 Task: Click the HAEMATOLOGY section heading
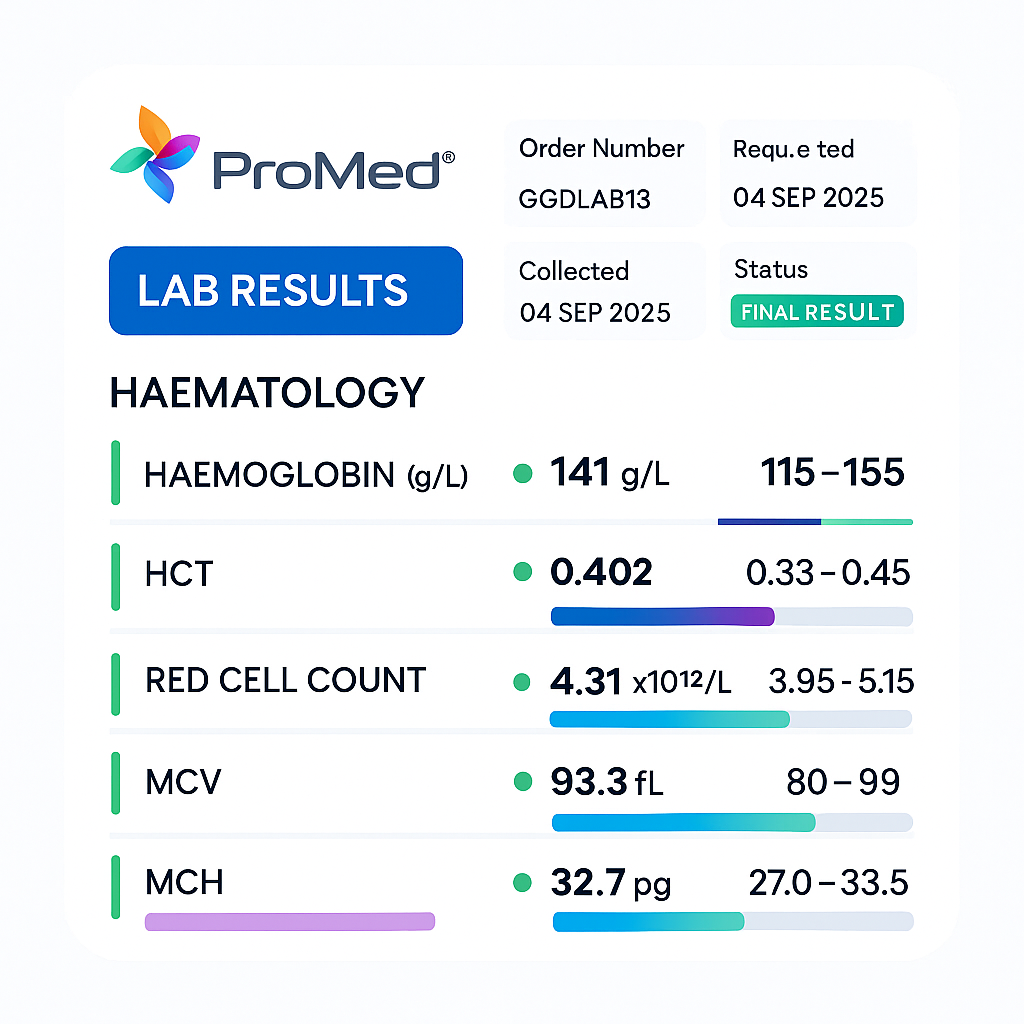[x=267, y=393]
